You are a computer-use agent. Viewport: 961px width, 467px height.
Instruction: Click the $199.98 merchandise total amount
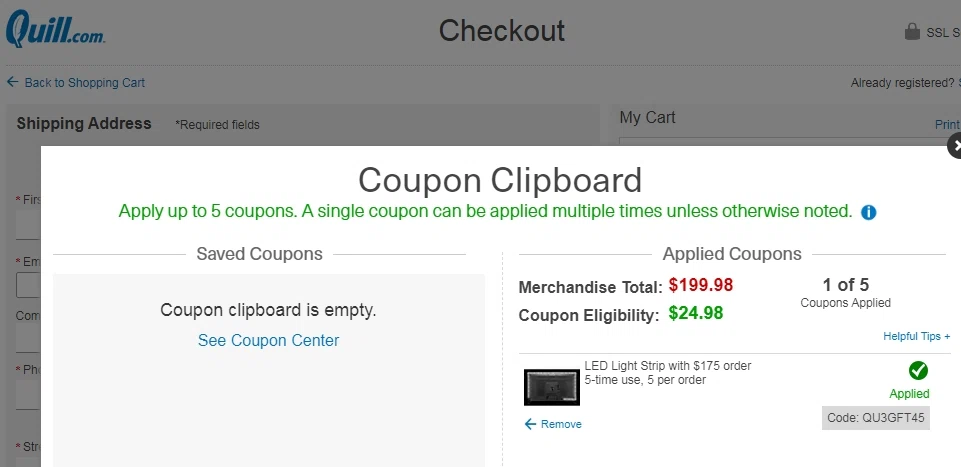701,285
